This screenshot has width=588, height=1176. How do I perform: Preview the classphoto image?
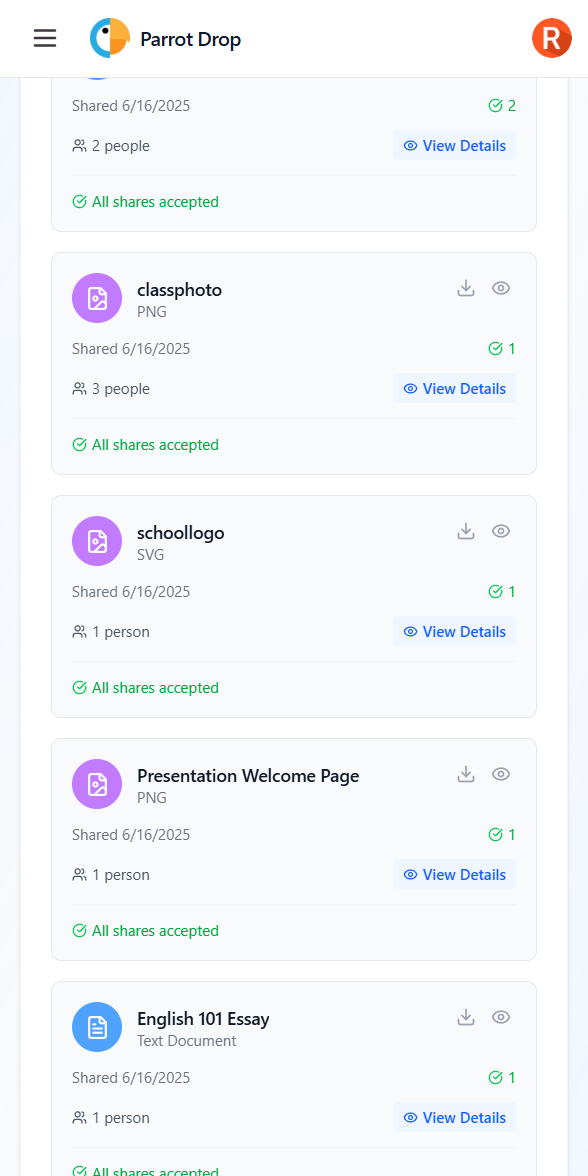pos(501,288)
